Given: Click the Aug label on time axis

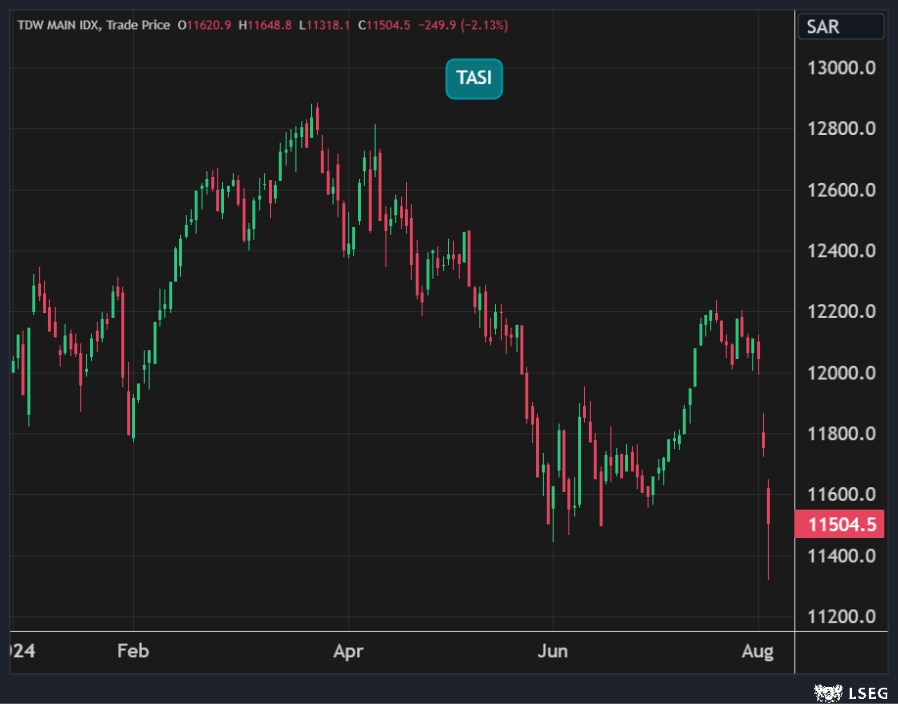Looking at the screenshot, I should (758, 652).
